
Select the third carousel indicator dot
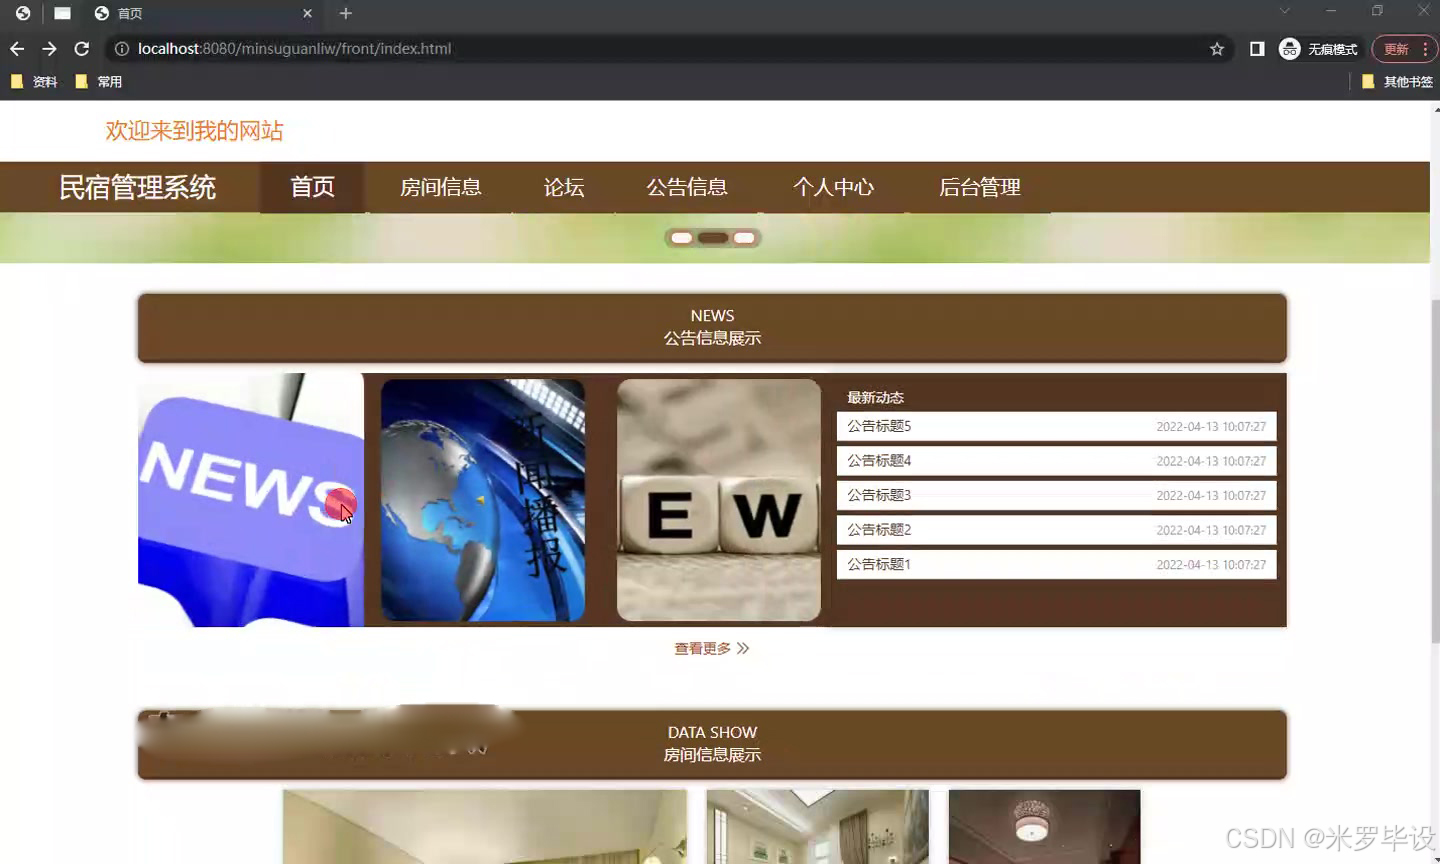(x=744, y=237)
